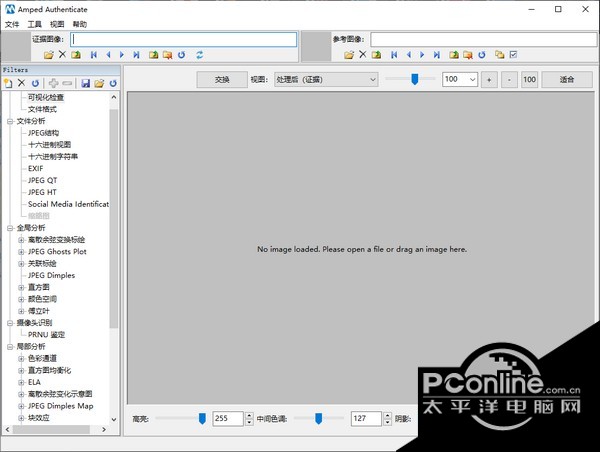Viewport: 600px width, 452px height.
Task: Click the 适合 fit button
Action: pyautogui.click(x=567, y=80)
